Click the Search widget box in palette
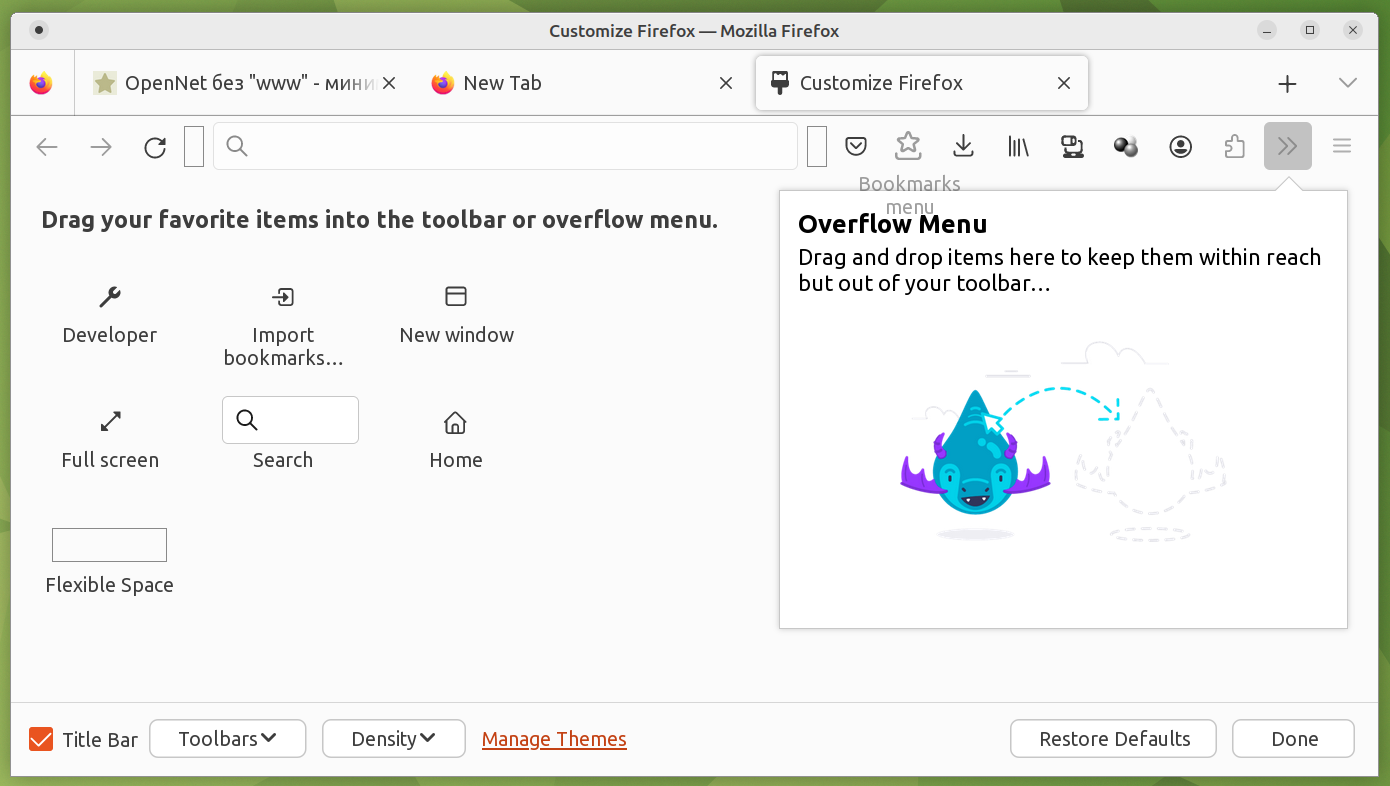The height and width of the screenshot is (786, 1390). (x=290, y=420)
